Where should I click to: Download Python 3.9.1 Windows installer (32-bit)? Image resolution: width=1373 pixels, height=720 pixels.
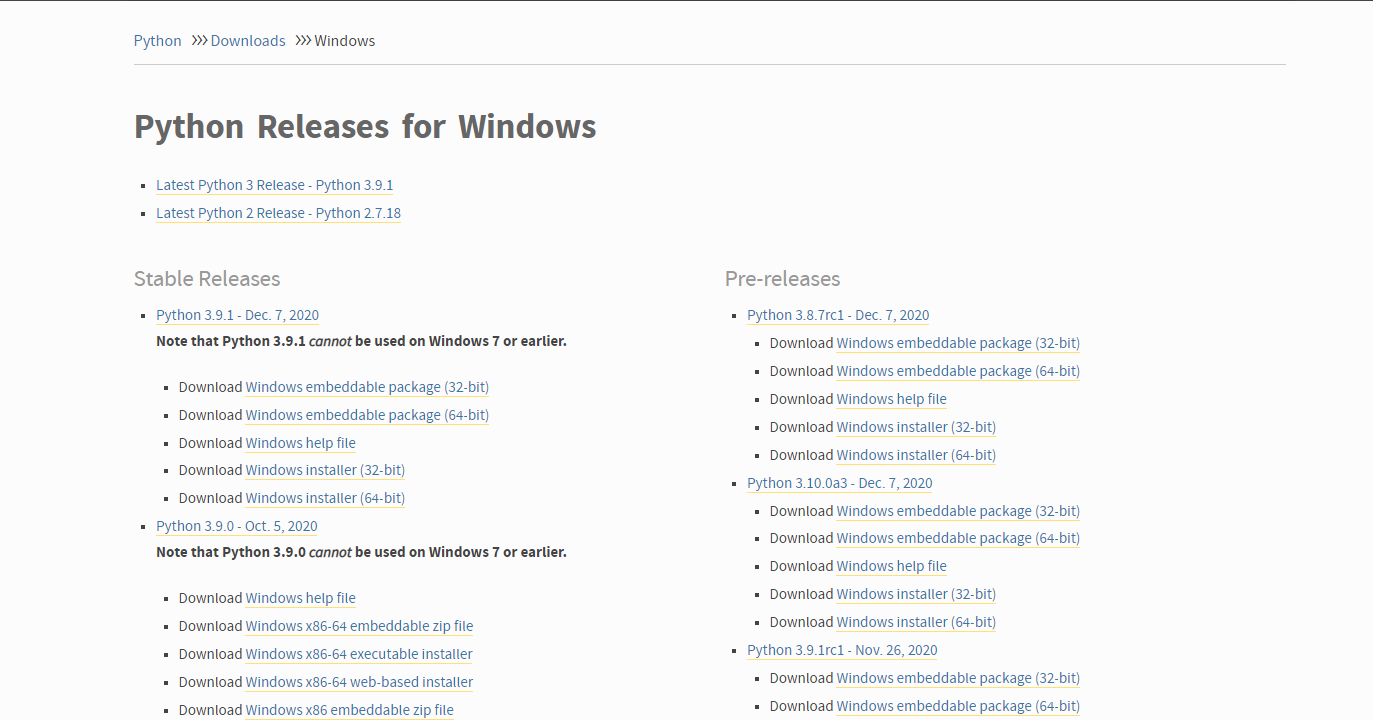click(x=325, y=470)
